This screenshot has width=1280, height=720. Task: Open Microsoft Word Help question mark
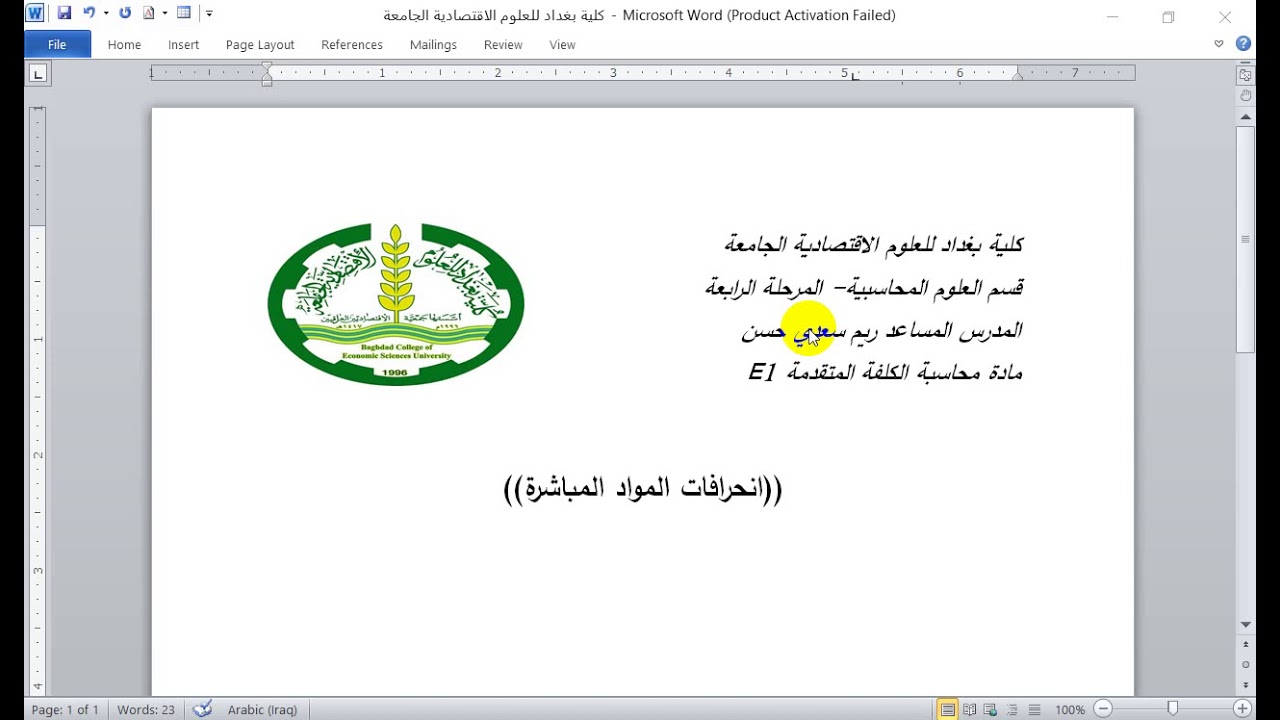click(x=1243, y=44)
